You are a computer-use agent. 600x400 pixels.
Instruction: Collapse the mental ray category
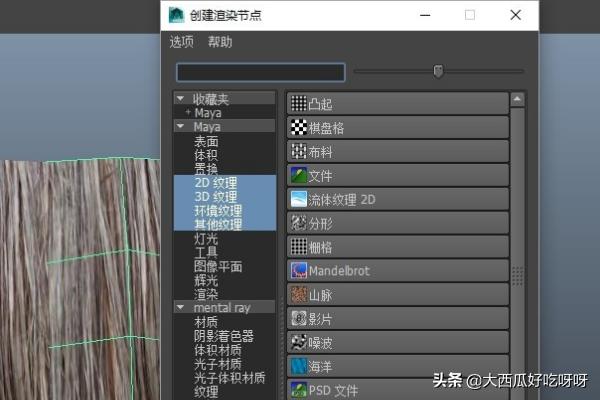click(180, 309)
